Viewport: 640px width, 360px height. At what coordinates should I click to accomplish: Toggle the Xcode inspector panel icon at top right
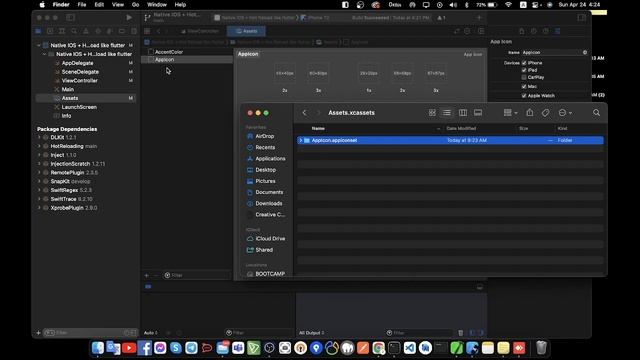pos(581,18)
